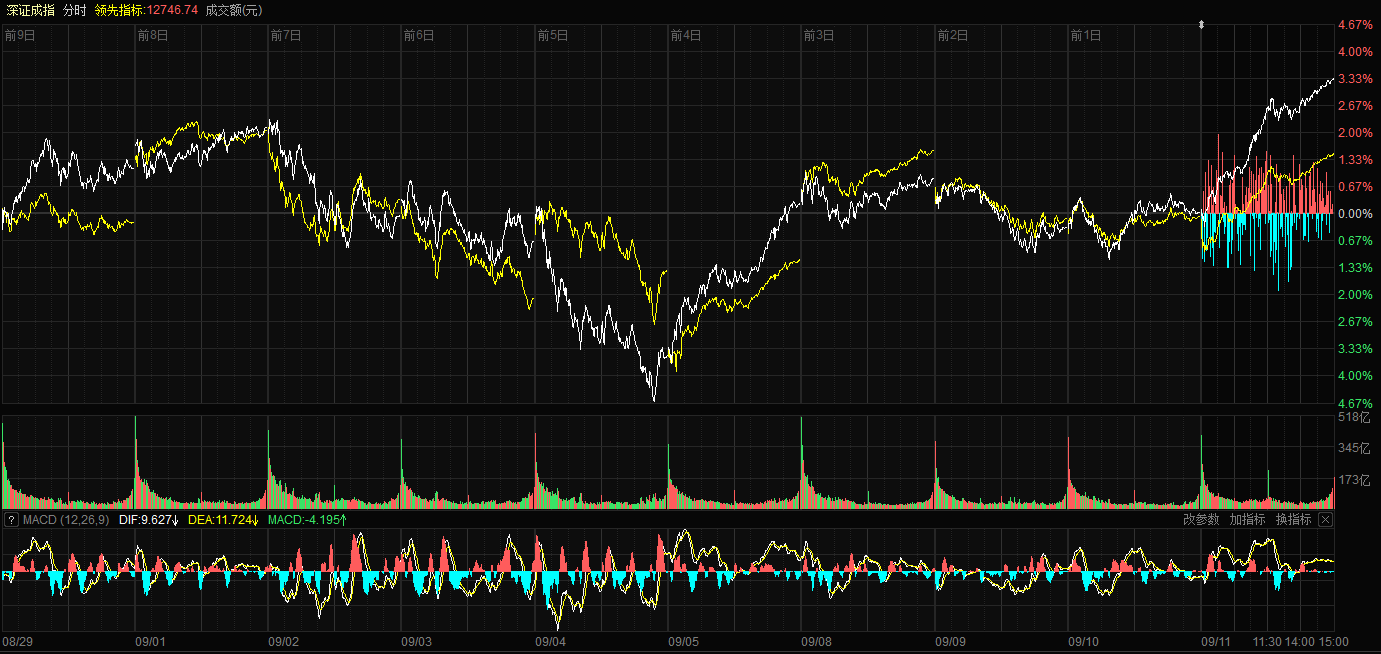This screenshot has width=1381, height=654.
Task: Click the red 2.67% axis label
Action: point(1355,106)
